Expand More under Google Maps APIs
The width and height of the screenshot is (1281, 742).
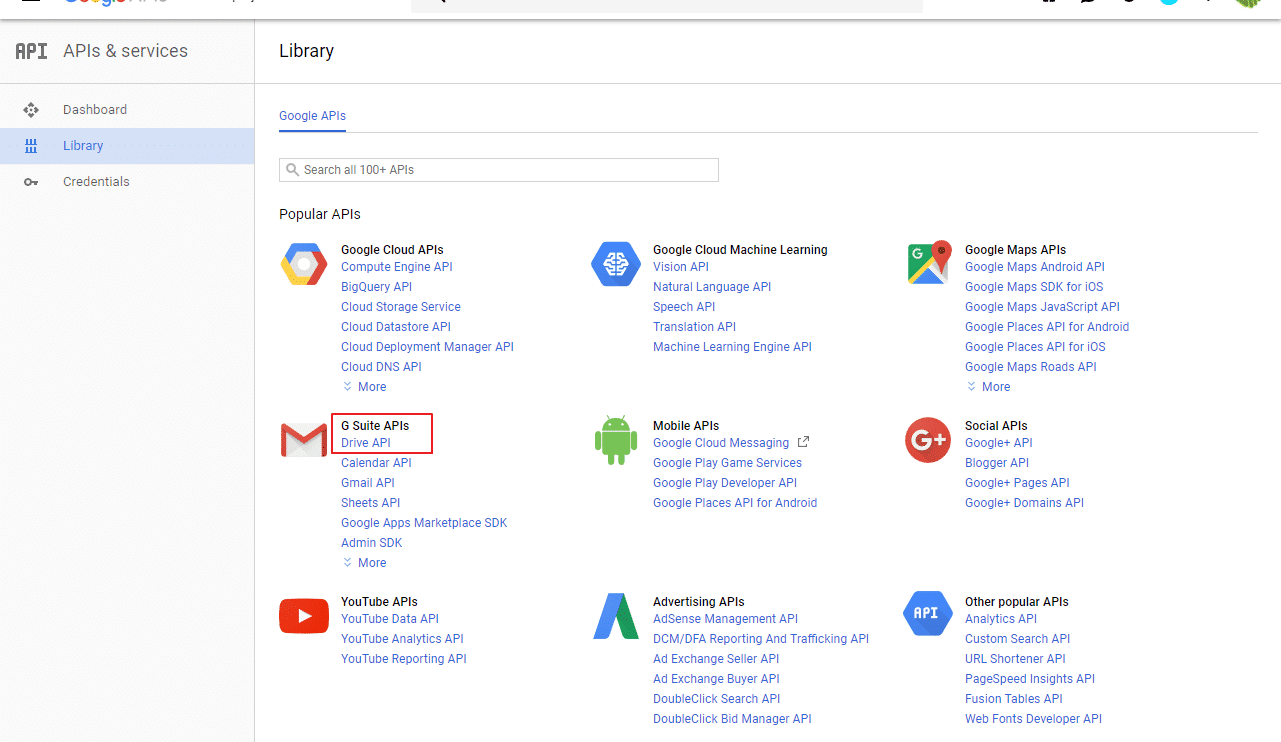(988, 387)
